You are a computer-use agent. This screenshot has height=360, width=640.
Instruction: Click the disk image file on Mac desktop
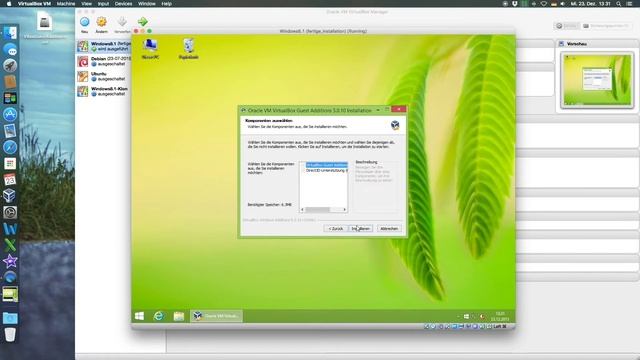(44, 27)
